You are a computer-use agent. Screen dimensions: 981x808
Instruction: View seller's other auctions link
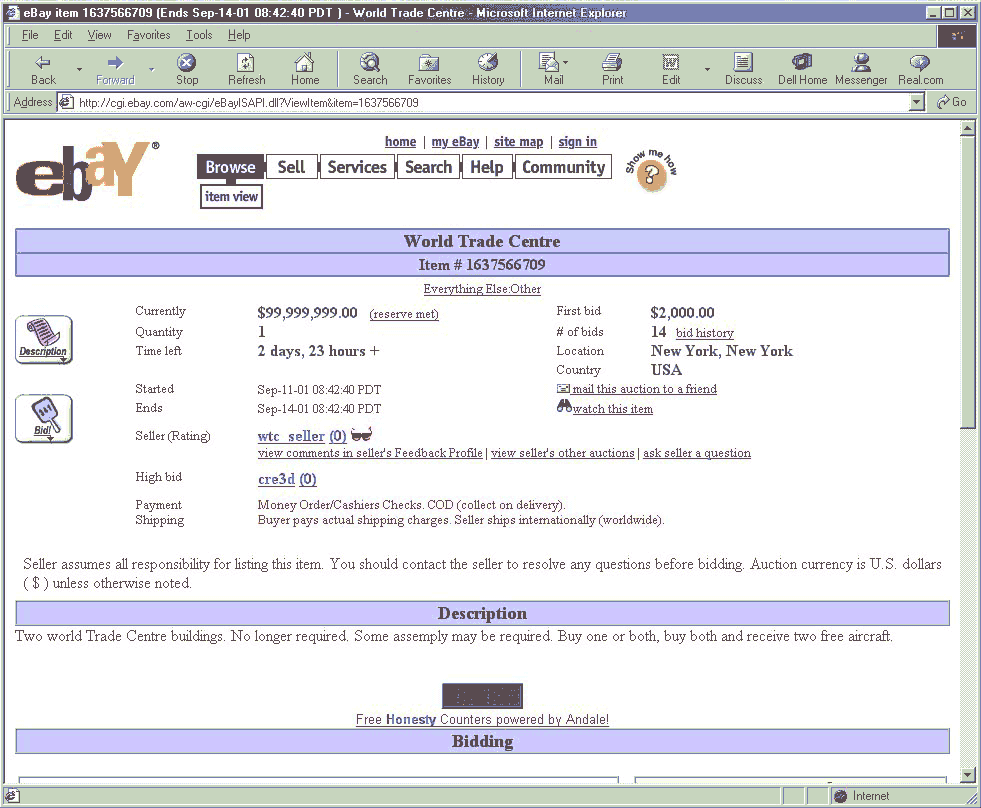(562, 453)
